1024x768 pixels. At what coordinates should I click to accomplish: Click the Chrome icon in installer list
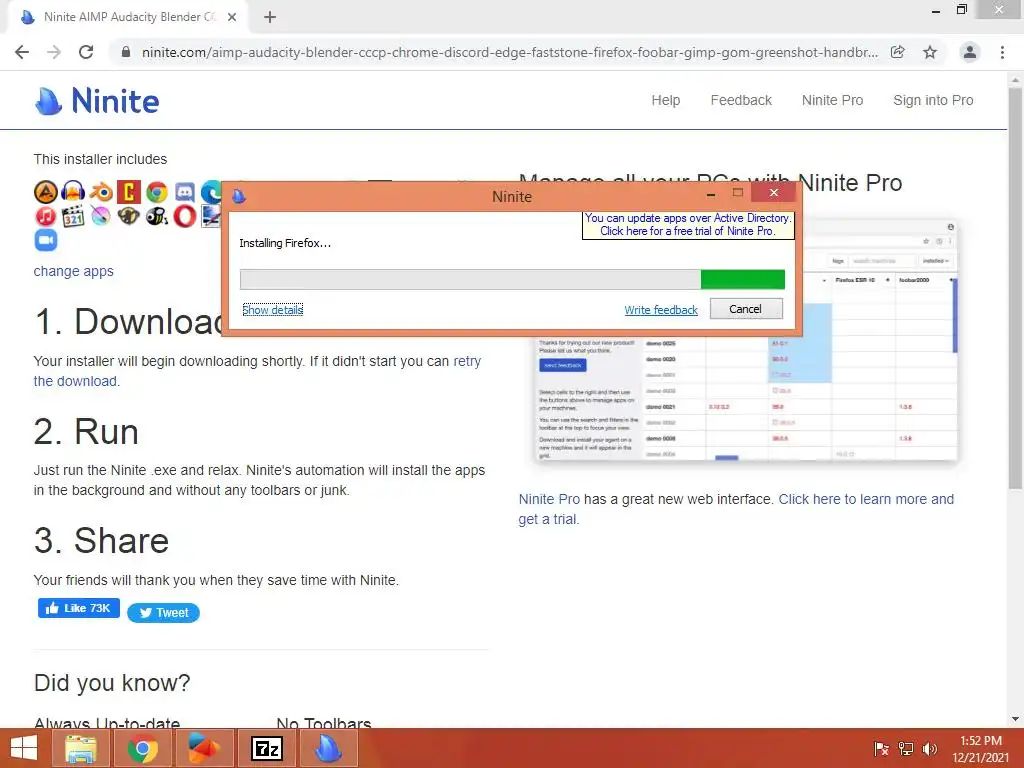[157, 192]
